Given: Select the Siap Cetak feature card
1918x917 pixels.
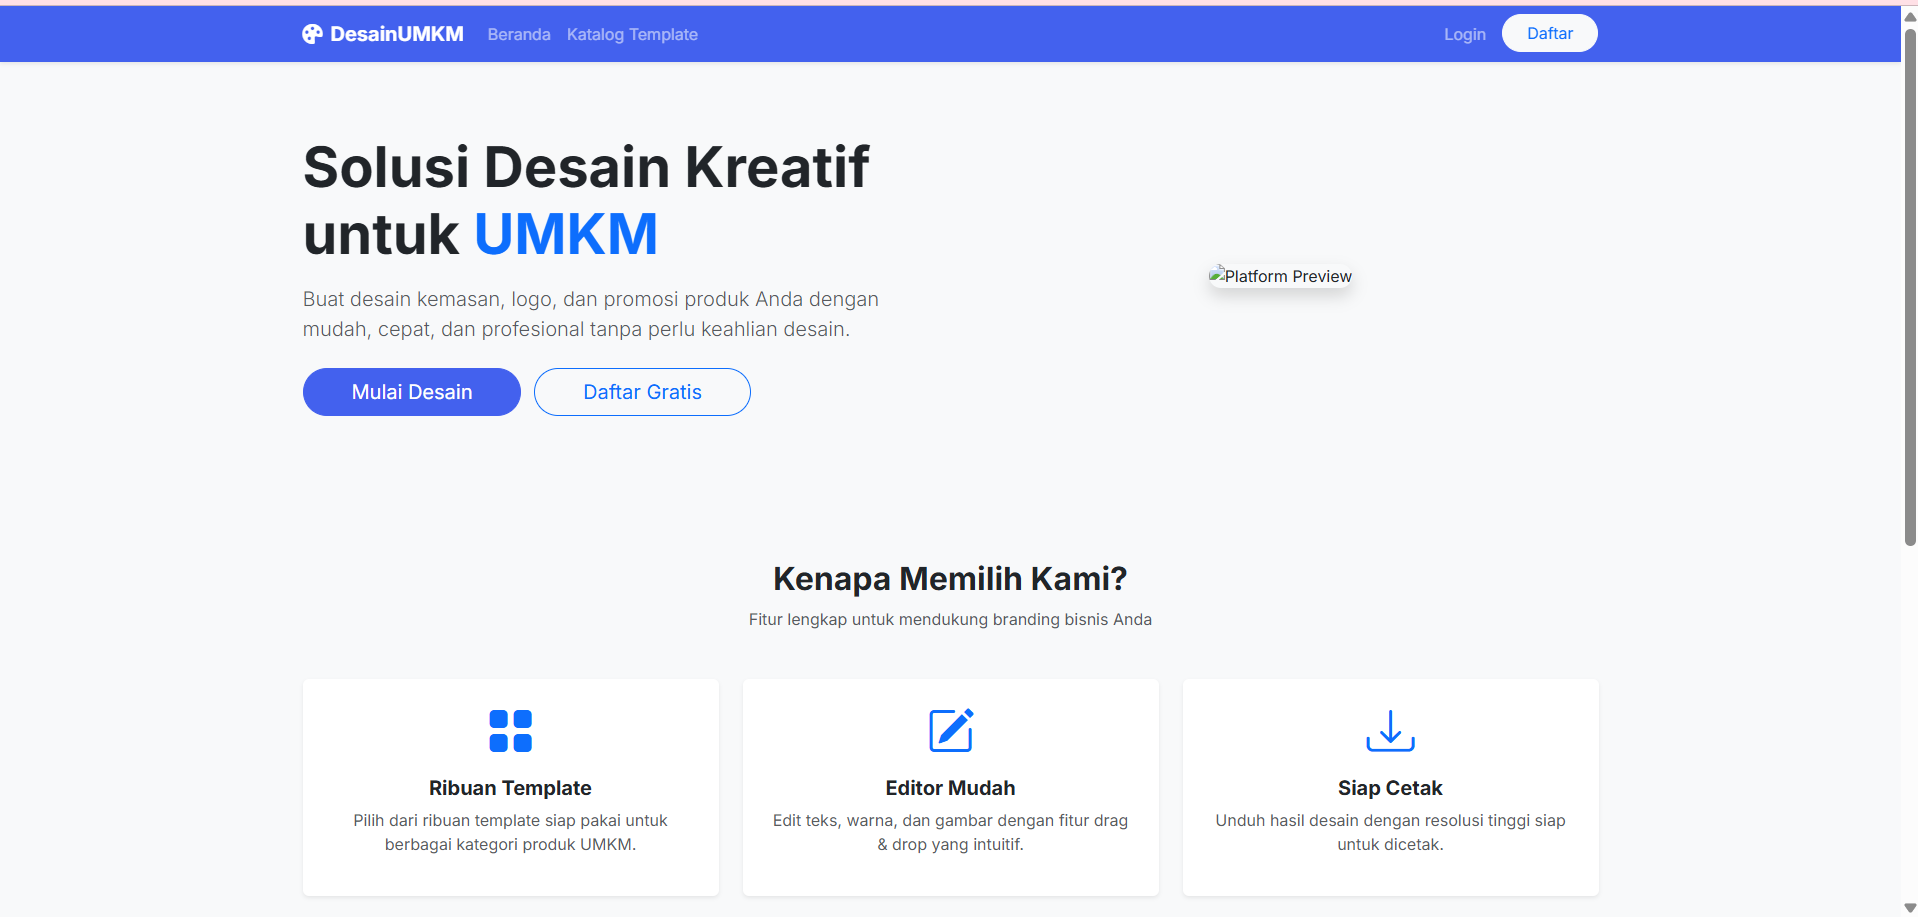Looking at the screenshot, I should coord(1389,787).
